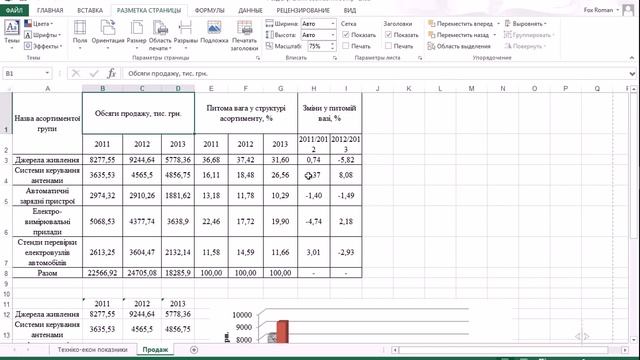The image size is (640, 360).
Task: Click the vertical scrollbar down arrow
Action: point(633,340)
